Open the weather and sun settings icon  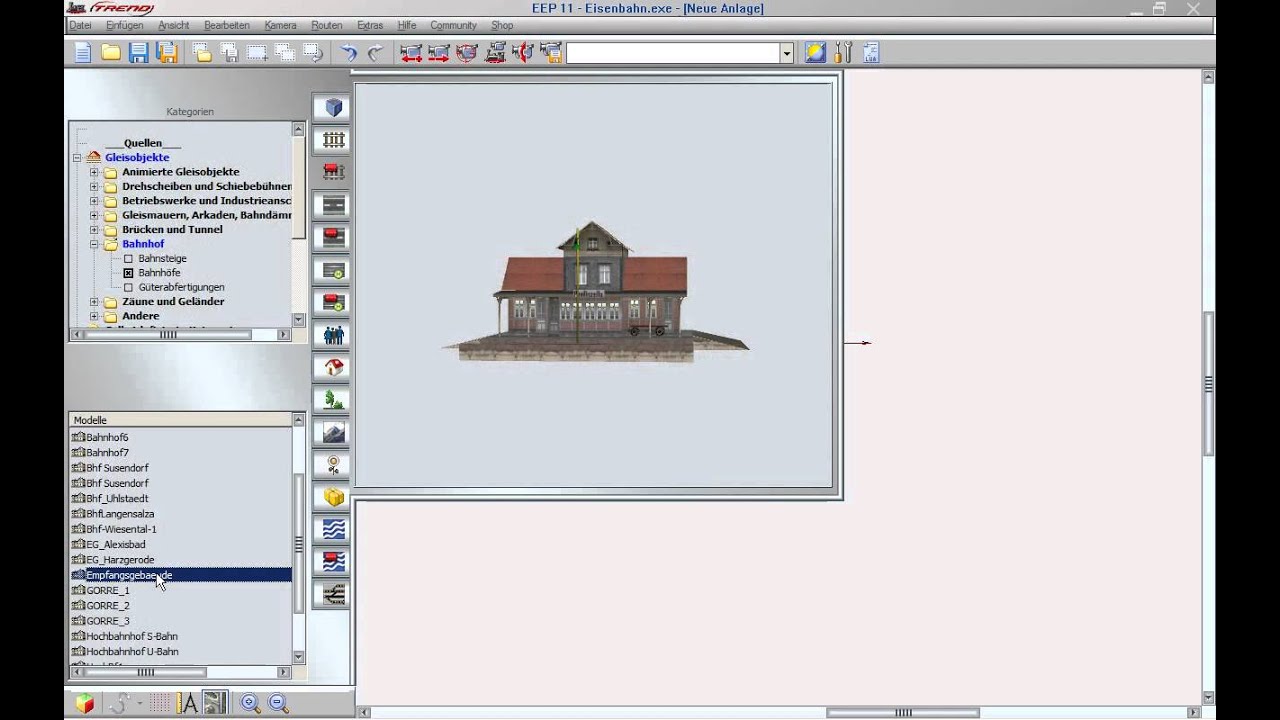pyautogui.click(x=815, y=53)
